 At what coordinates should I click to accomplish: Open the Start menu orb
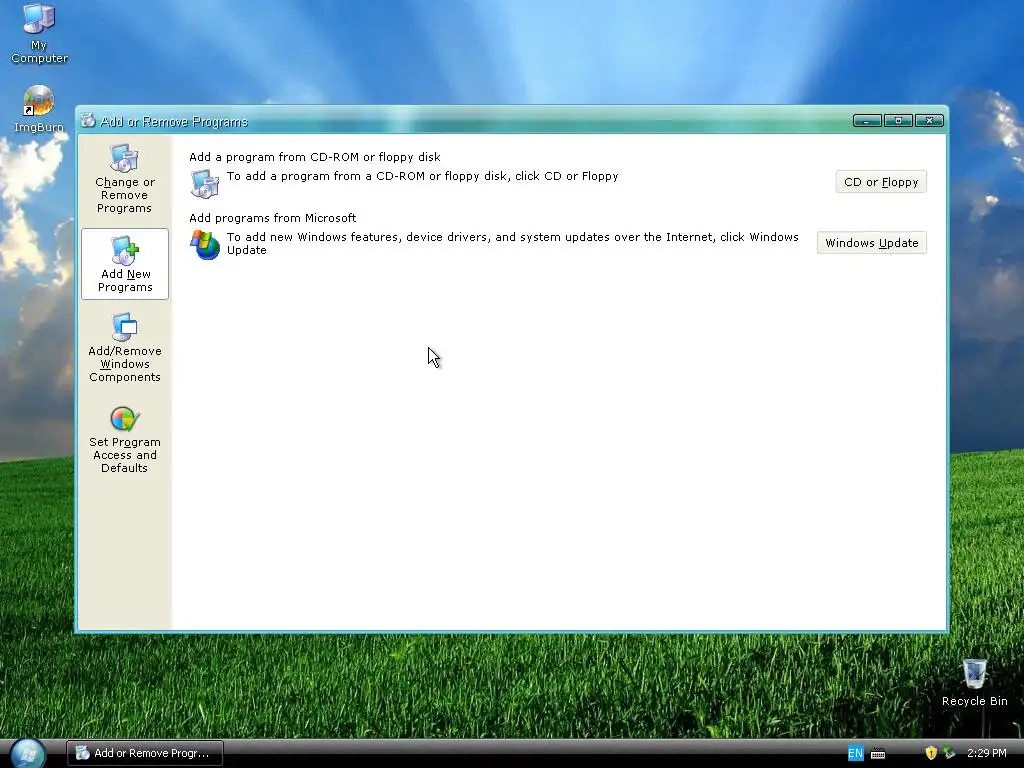[x=27, y=754]
